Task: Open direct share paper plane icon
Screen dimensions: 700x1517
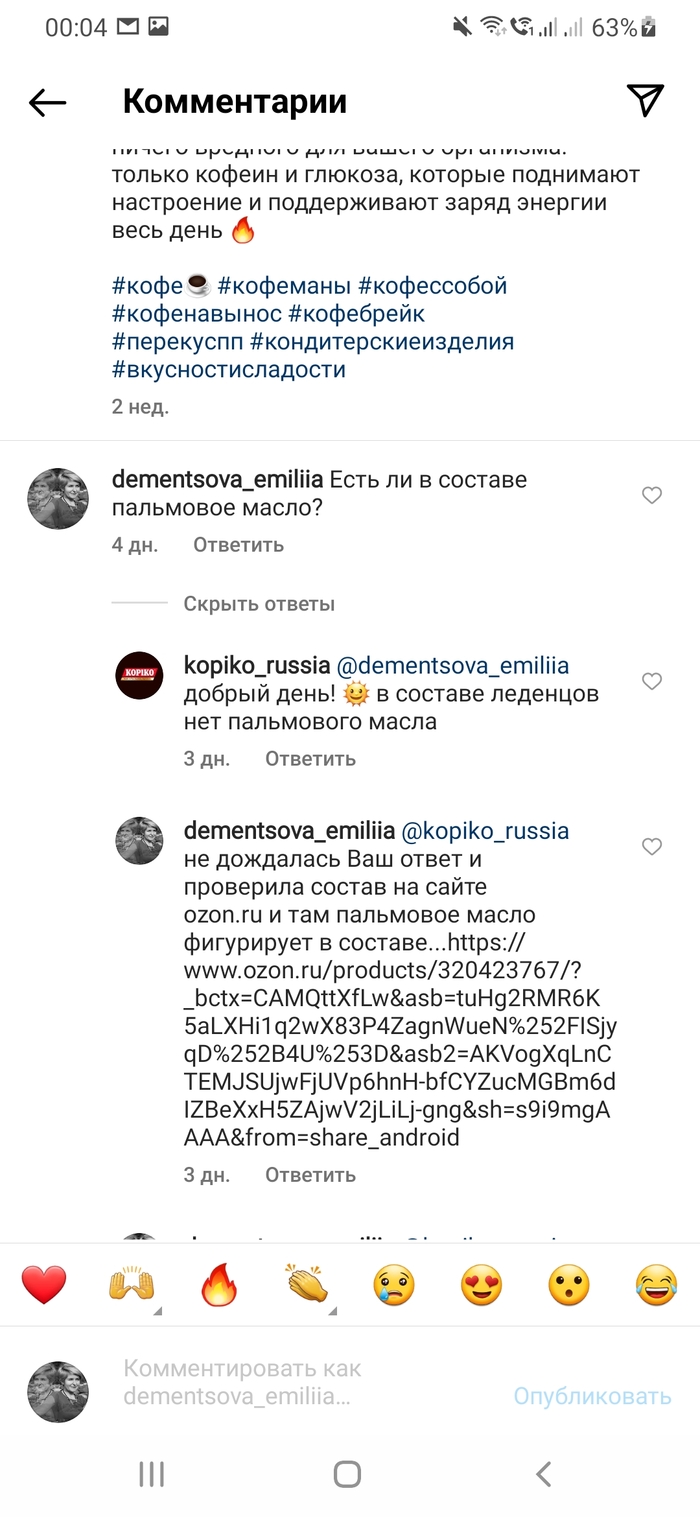Action: click(x=645, y=100)
